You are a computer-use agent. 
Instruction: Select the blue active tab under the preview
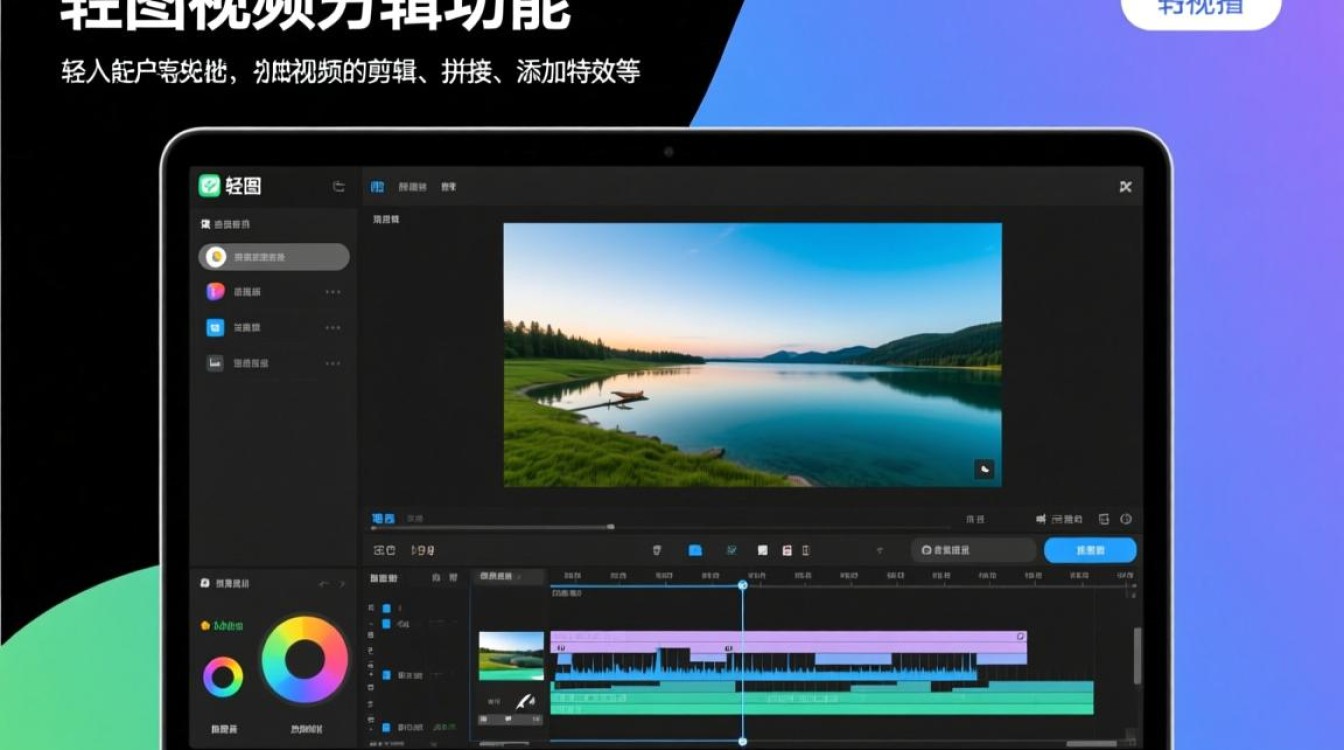click(x=383, y=519)
